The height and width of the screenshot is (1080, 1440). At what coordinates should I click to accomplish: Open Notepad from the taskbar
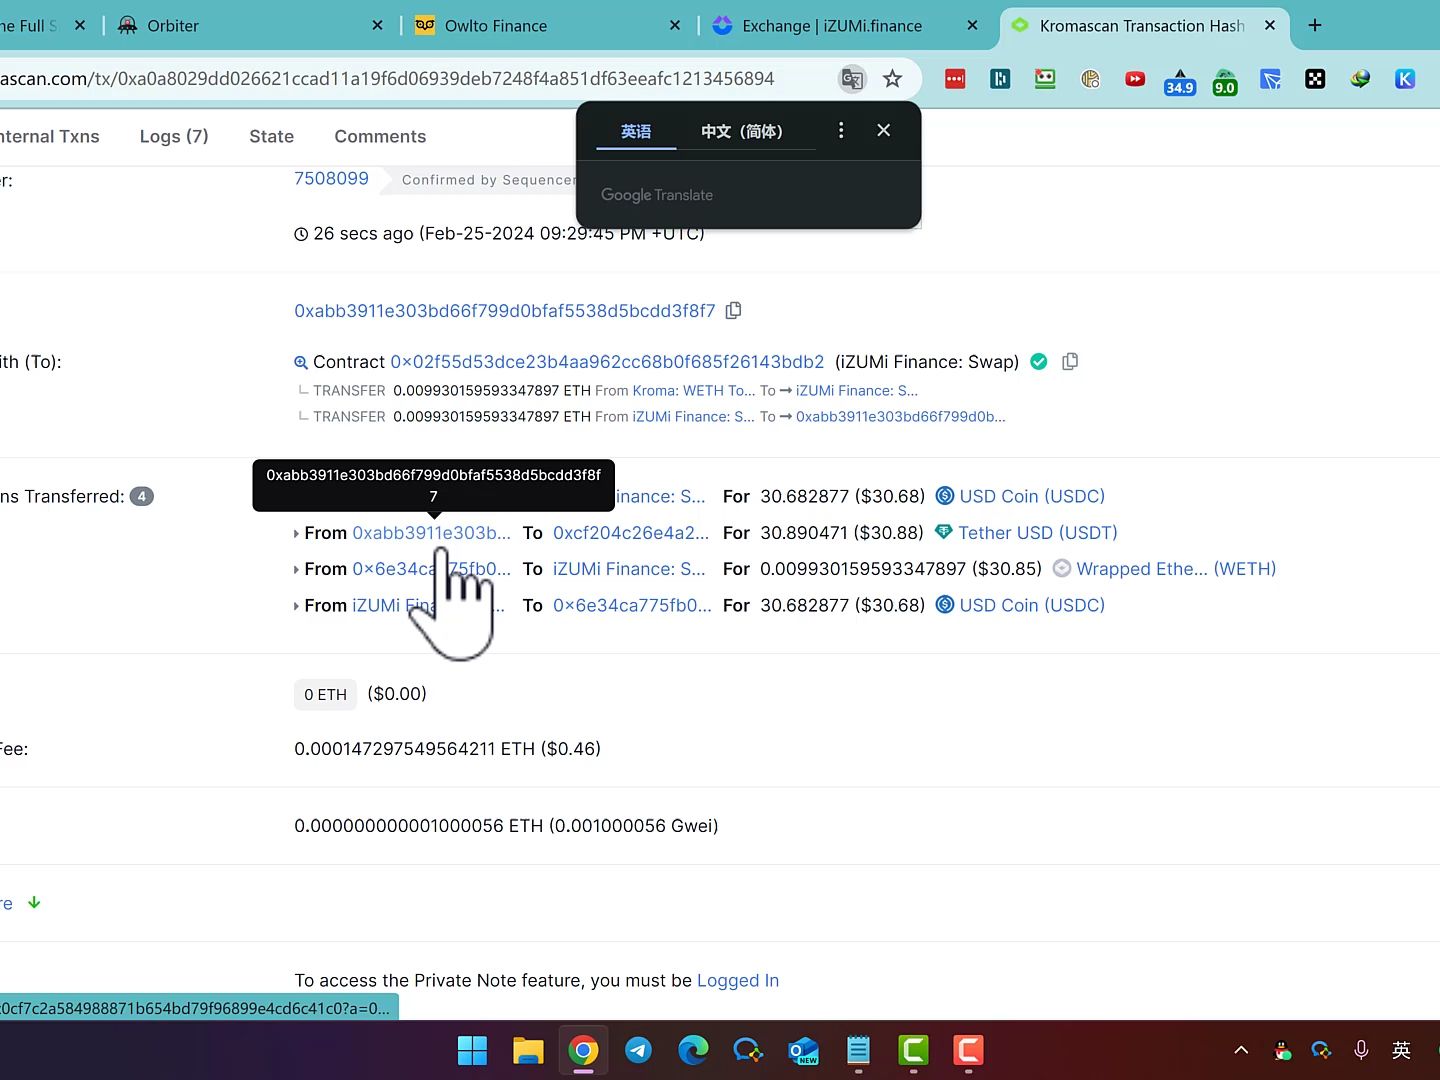pyautogui.click(x=858, y=1050)
